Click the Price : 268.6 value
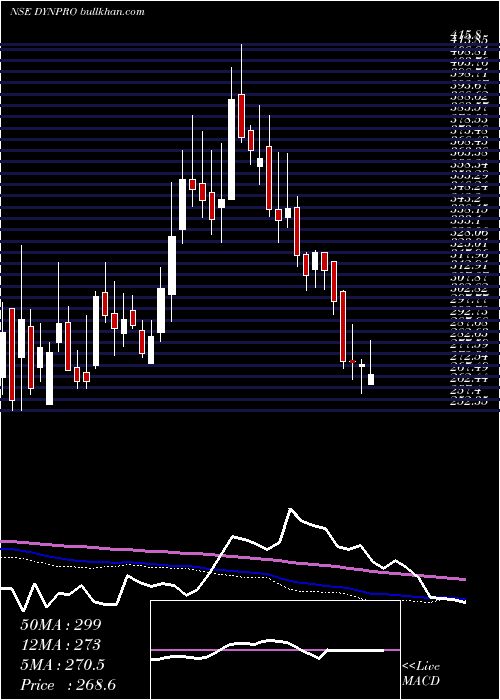This screenshot has height=700, width=500. 68,685
